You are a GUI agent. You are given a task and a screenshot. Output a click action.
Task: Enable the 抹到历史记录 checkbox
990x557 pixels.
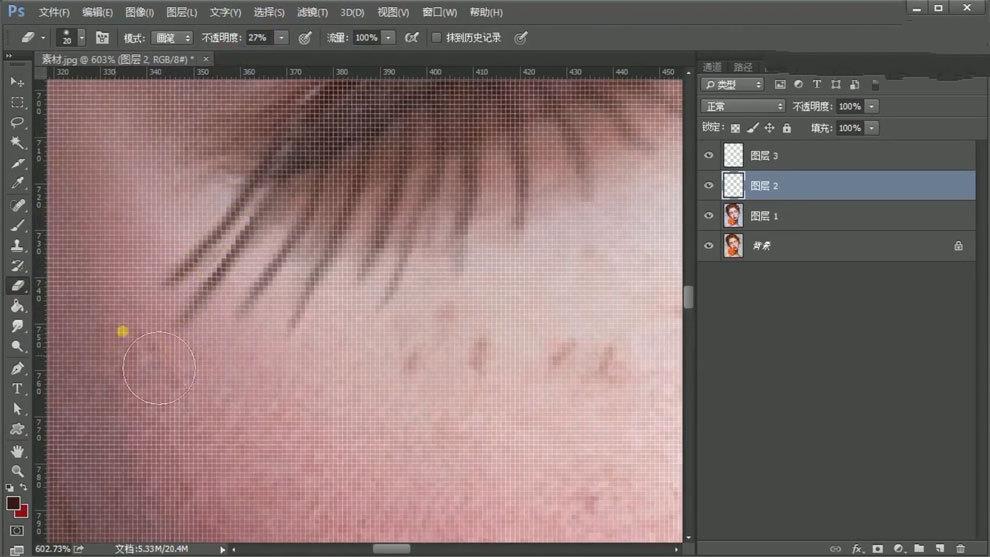tap(437, 38)
